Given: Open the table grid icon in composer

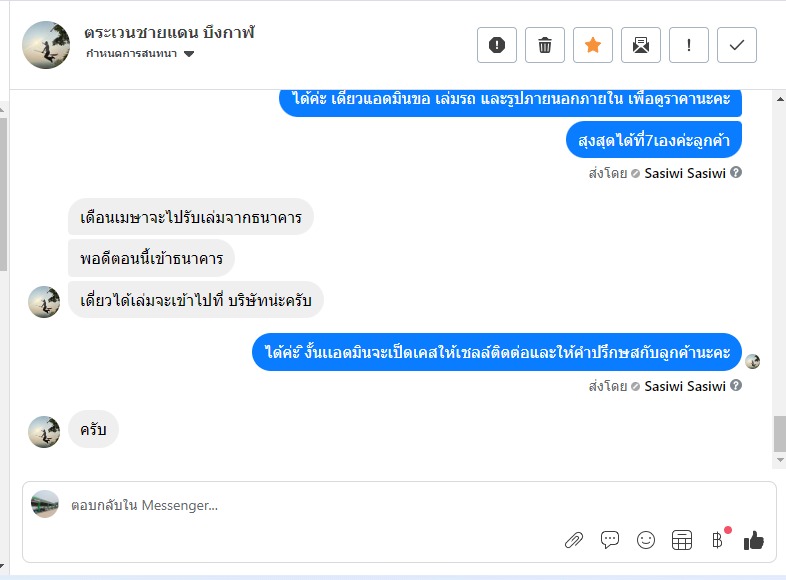Looking at the screenshot, I should (682, 540).
